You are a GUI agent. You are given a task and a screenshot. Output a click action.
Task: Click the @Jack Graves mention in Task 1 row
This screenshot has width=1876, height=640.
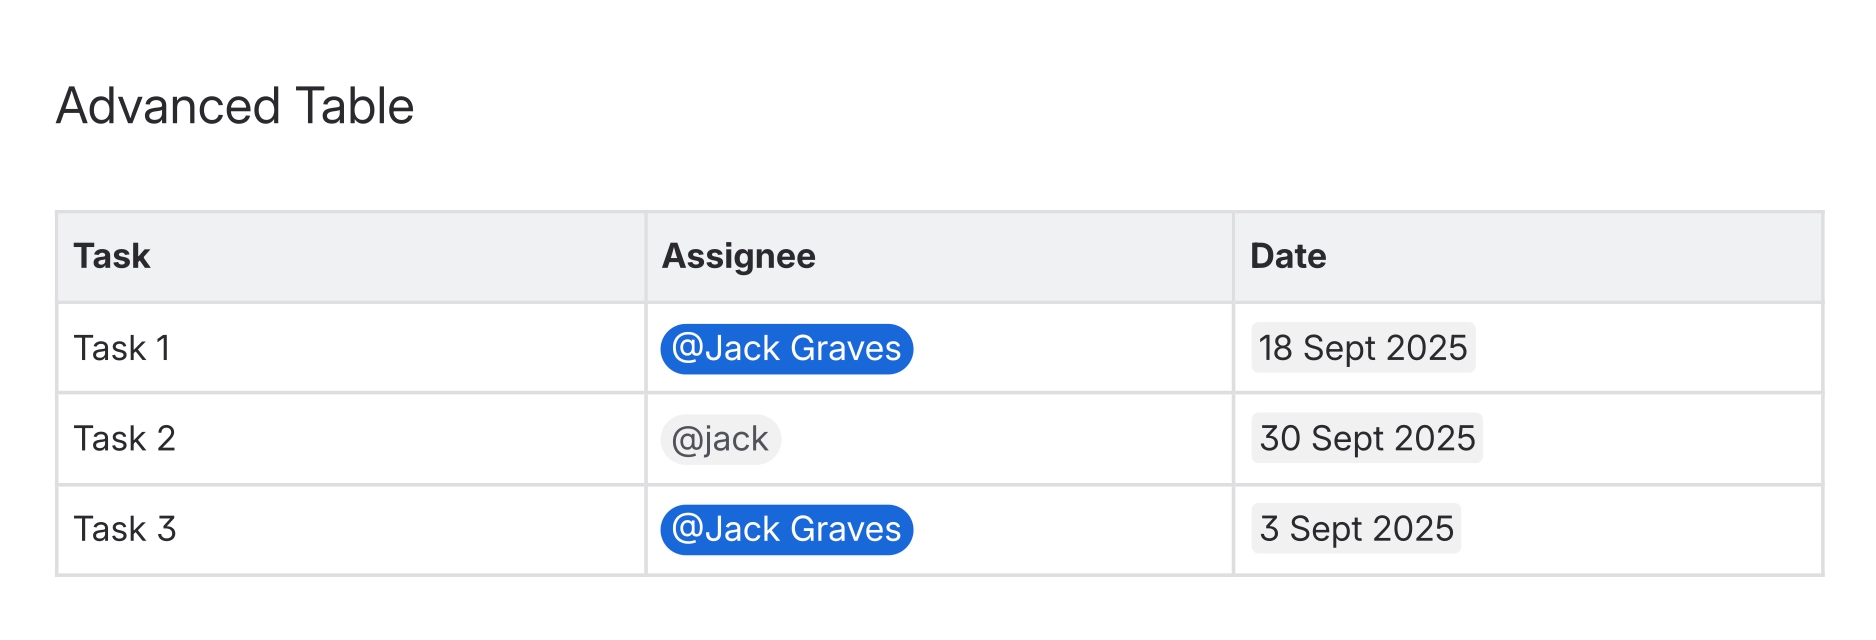coord(786,348)
